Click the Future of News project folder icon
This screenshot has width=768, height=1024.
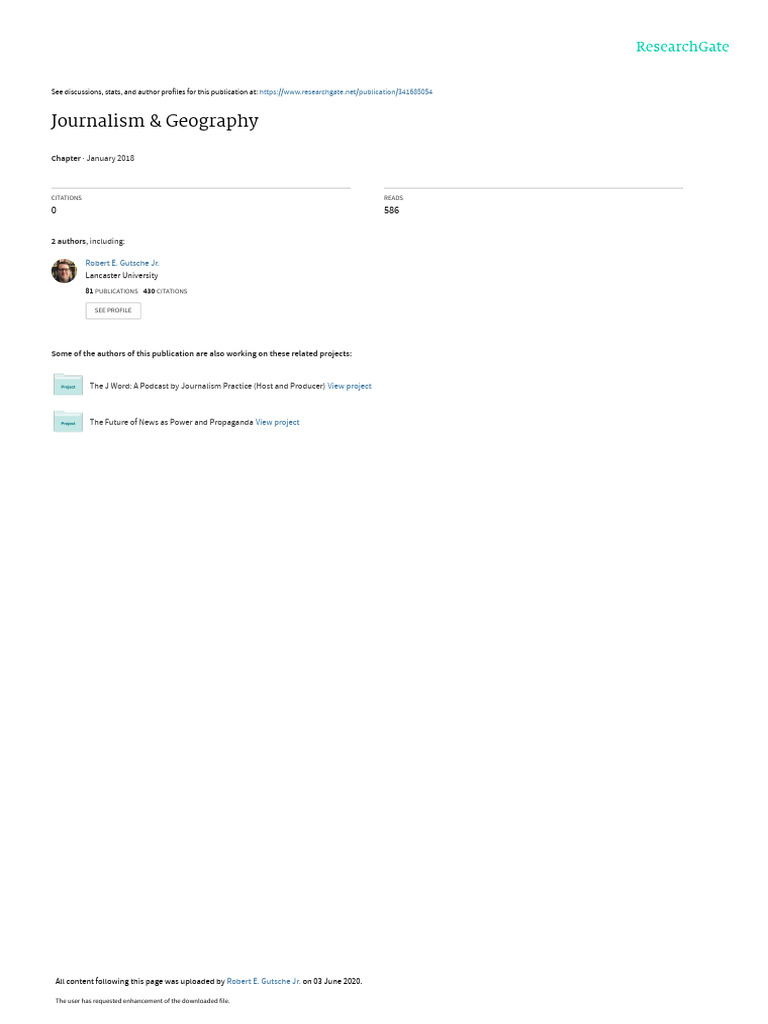(x=68, y=422)
